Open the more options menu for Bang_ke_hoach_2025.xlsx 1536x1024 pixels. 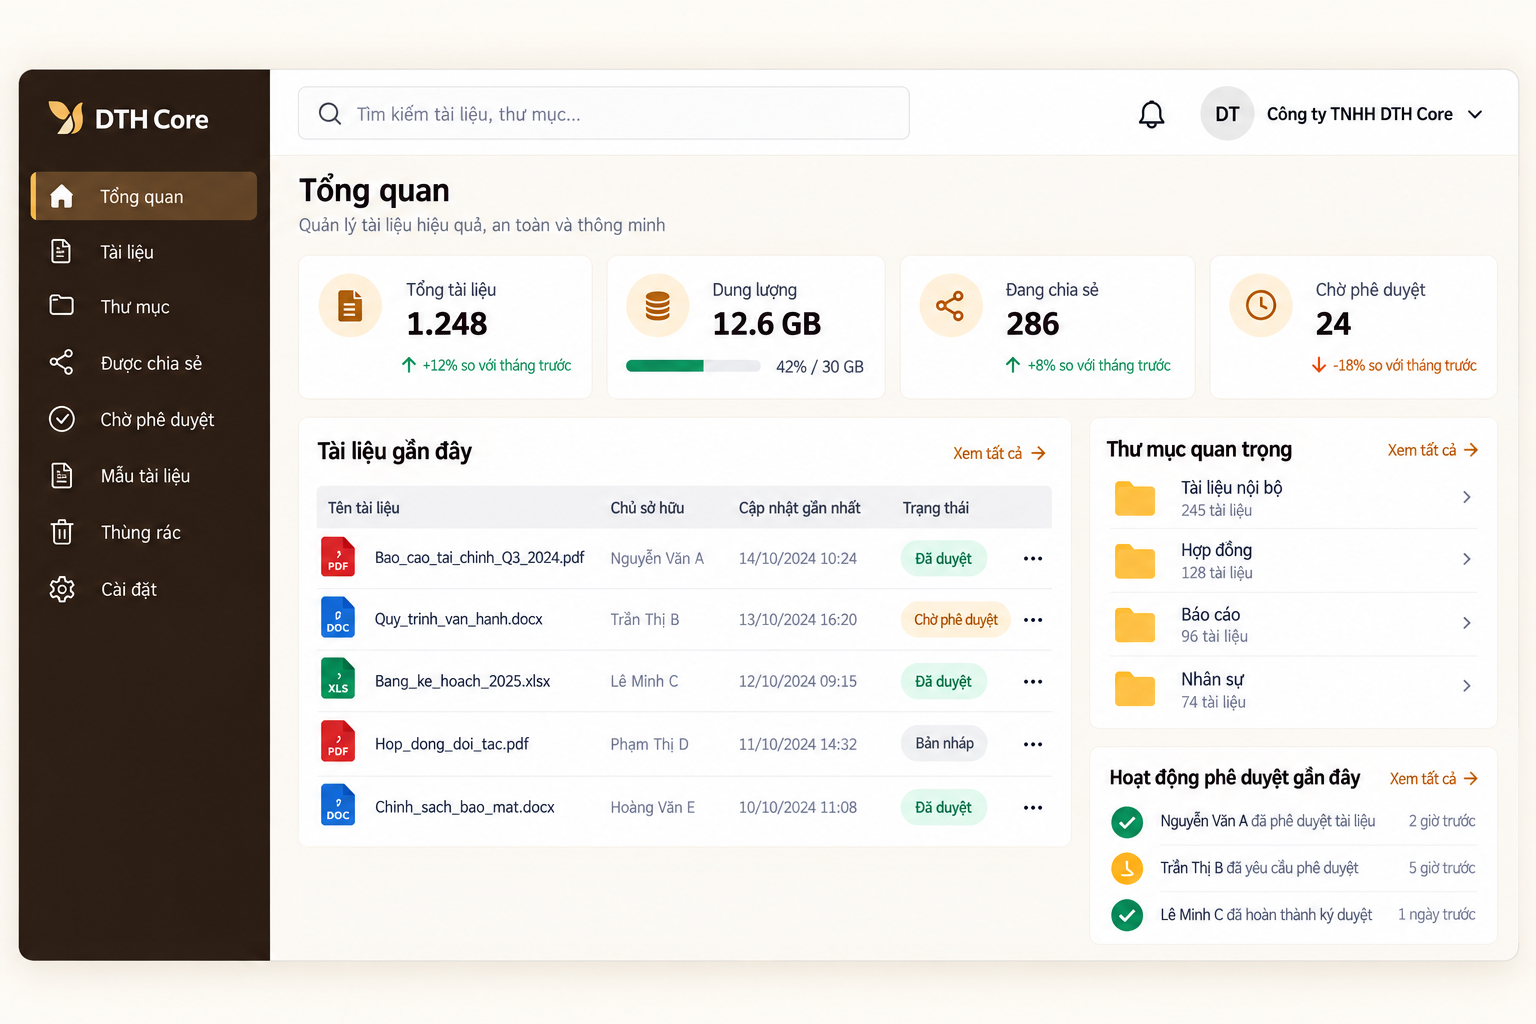coord(1033,682)
